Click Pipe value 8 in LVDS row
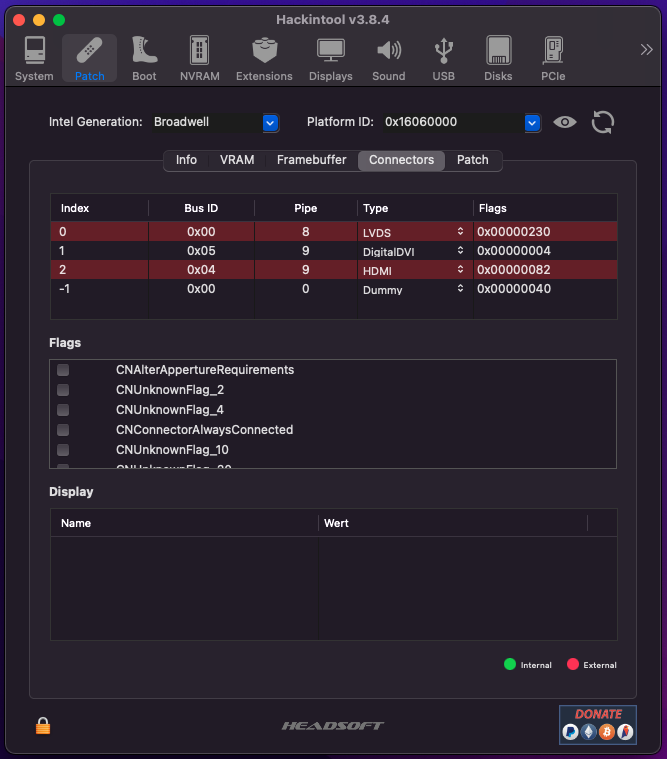 click(x=306, y=232)
